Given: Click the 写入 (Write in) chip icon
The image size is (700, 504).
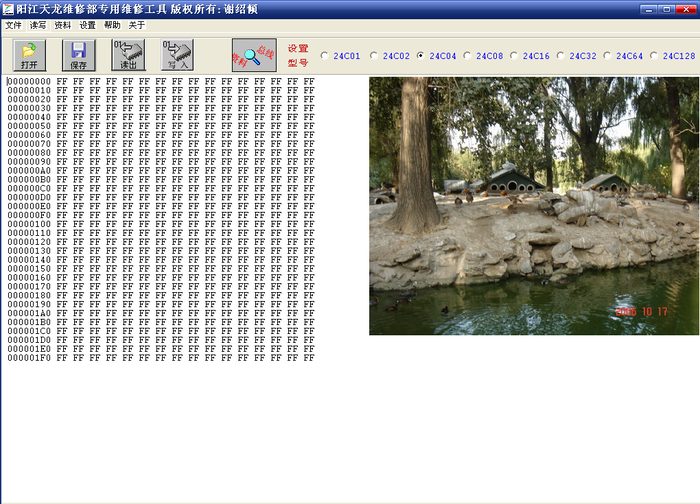Looking at the screenshot, I should [178, 55].
